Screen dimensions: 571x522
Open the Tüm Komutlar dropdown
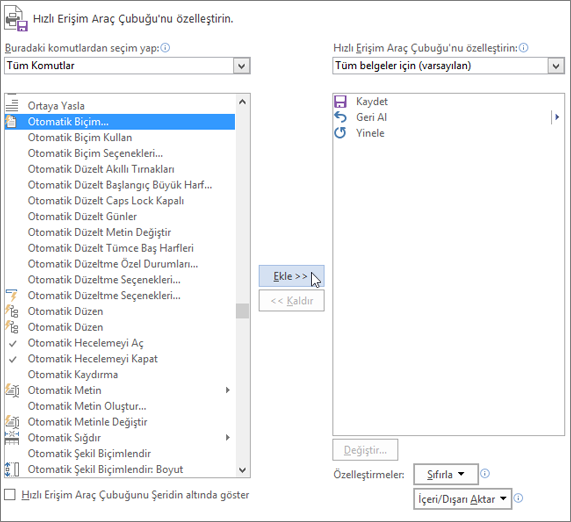click(241, 66)
